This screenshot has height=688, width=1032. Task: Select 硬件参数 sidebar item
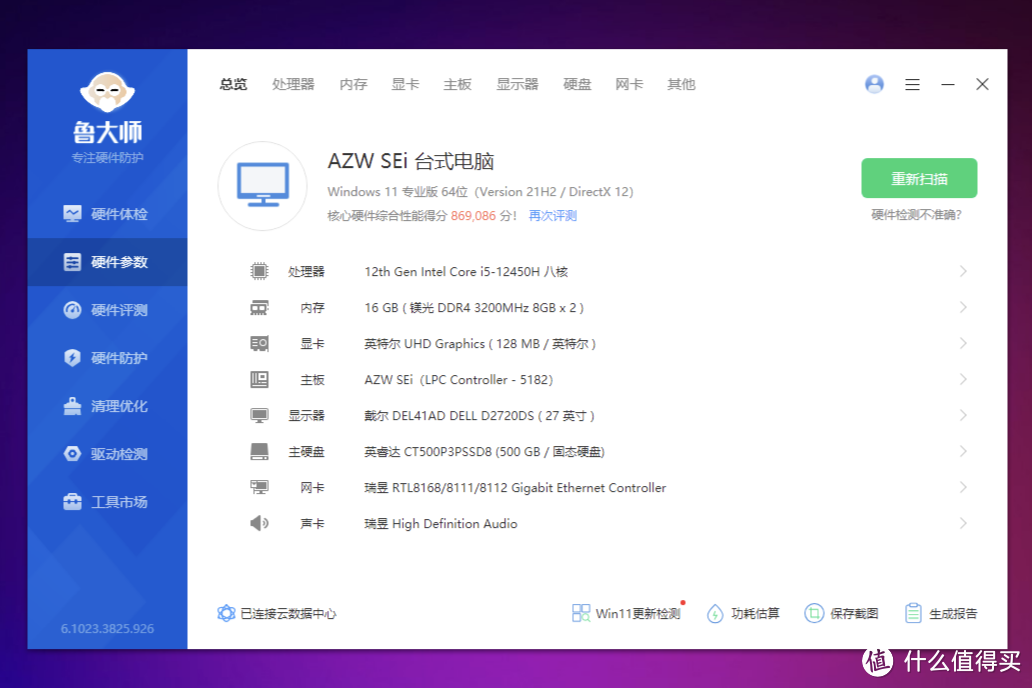point(107,262)
